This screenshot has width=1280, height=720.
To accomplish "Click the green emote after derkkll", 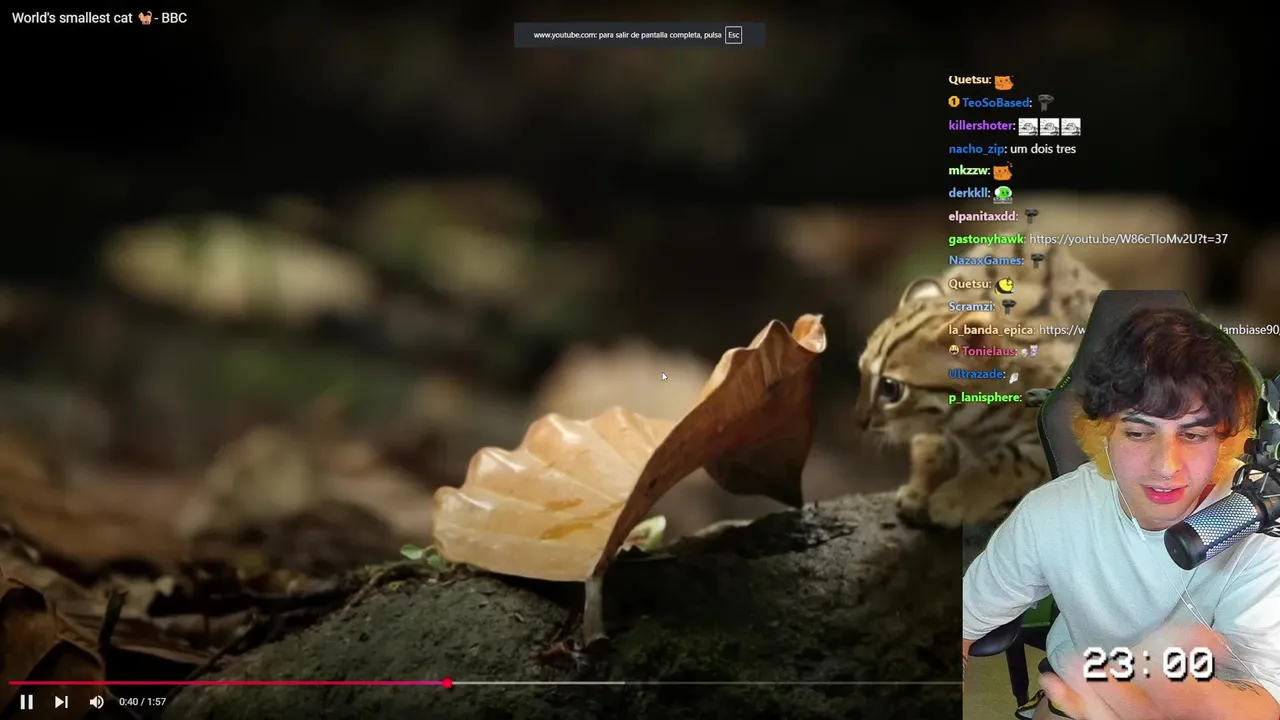I will click(1003, 194).
